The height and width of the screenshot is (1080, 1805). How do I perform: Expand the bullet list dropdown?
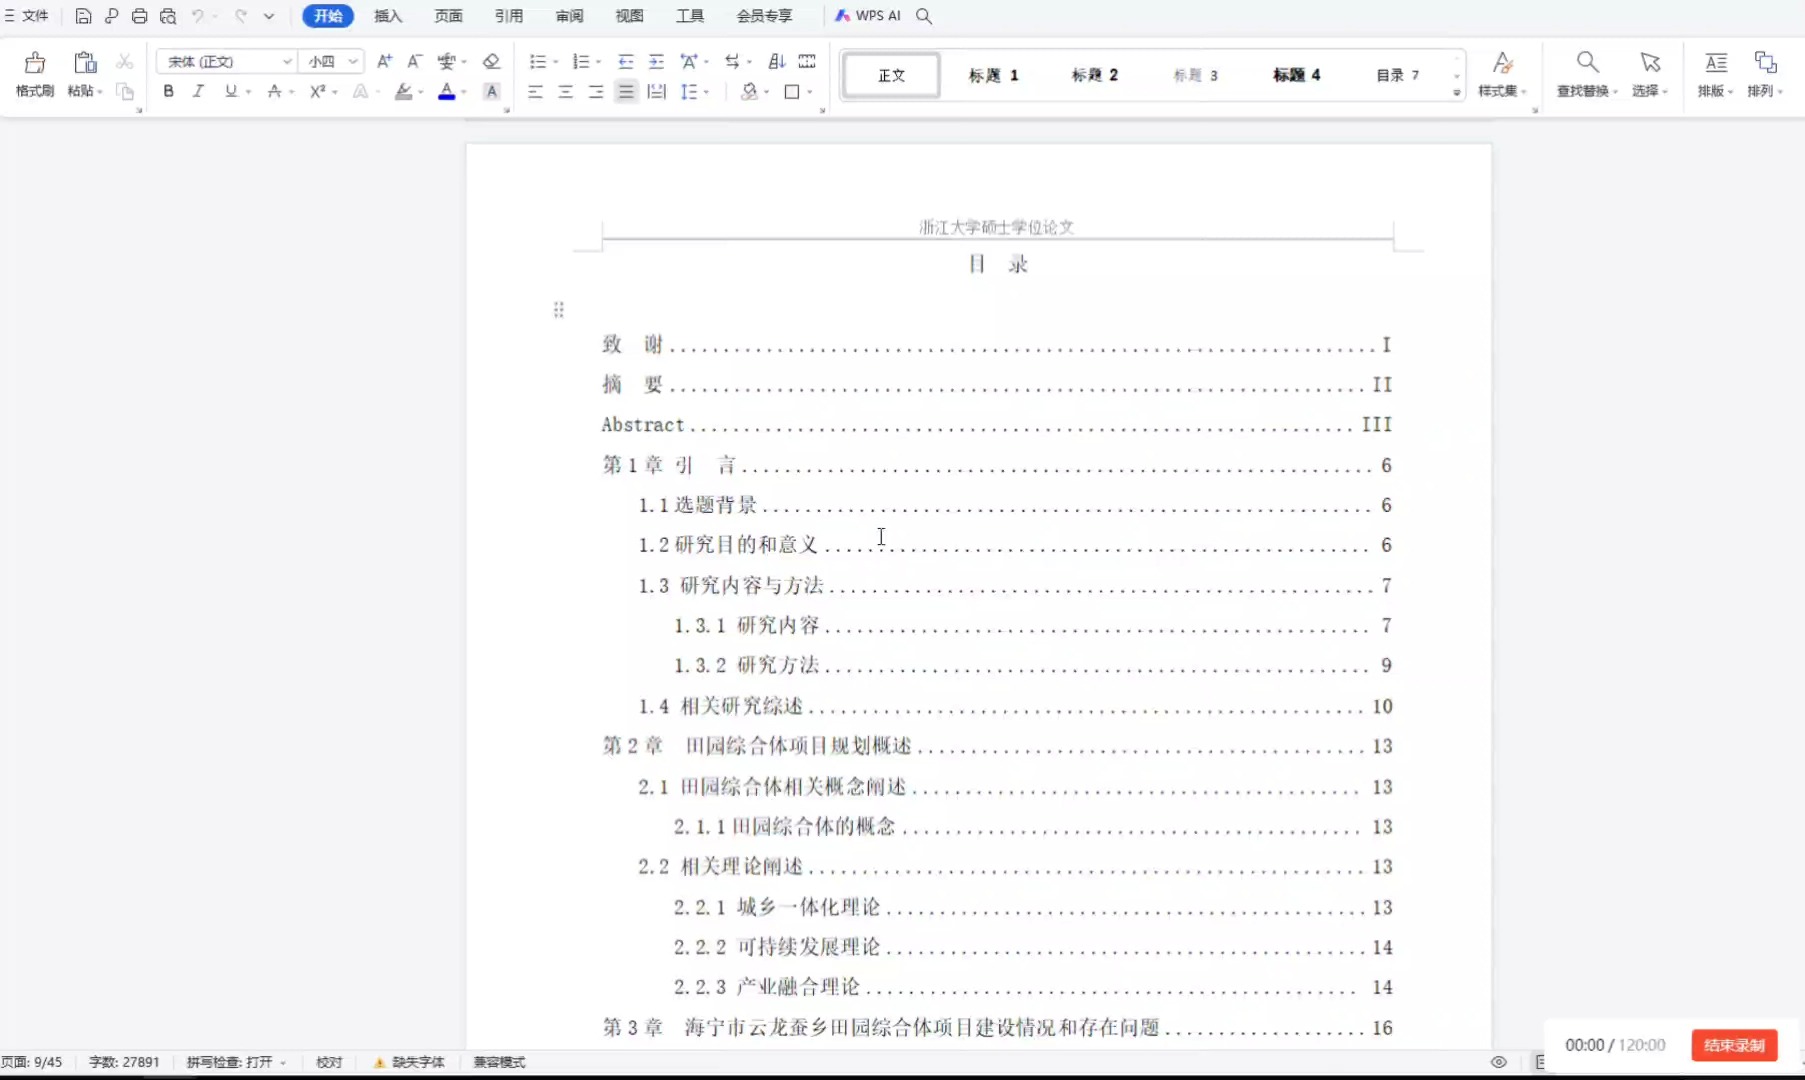coord(556,63)
